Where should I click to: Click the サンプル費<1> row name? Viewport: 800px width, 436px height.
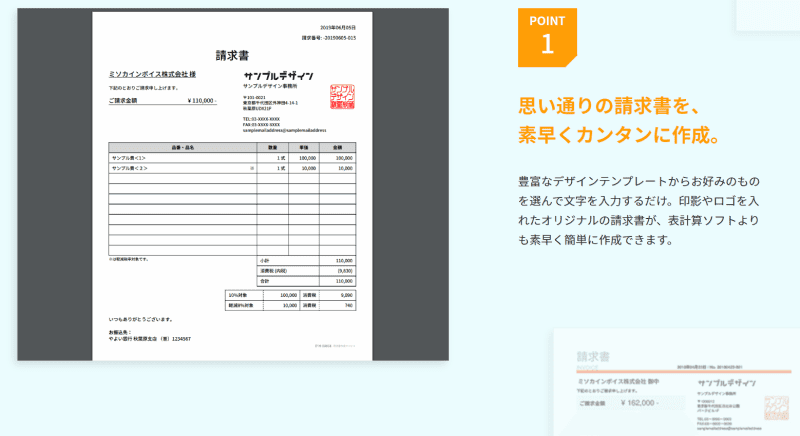pos(129,158)
